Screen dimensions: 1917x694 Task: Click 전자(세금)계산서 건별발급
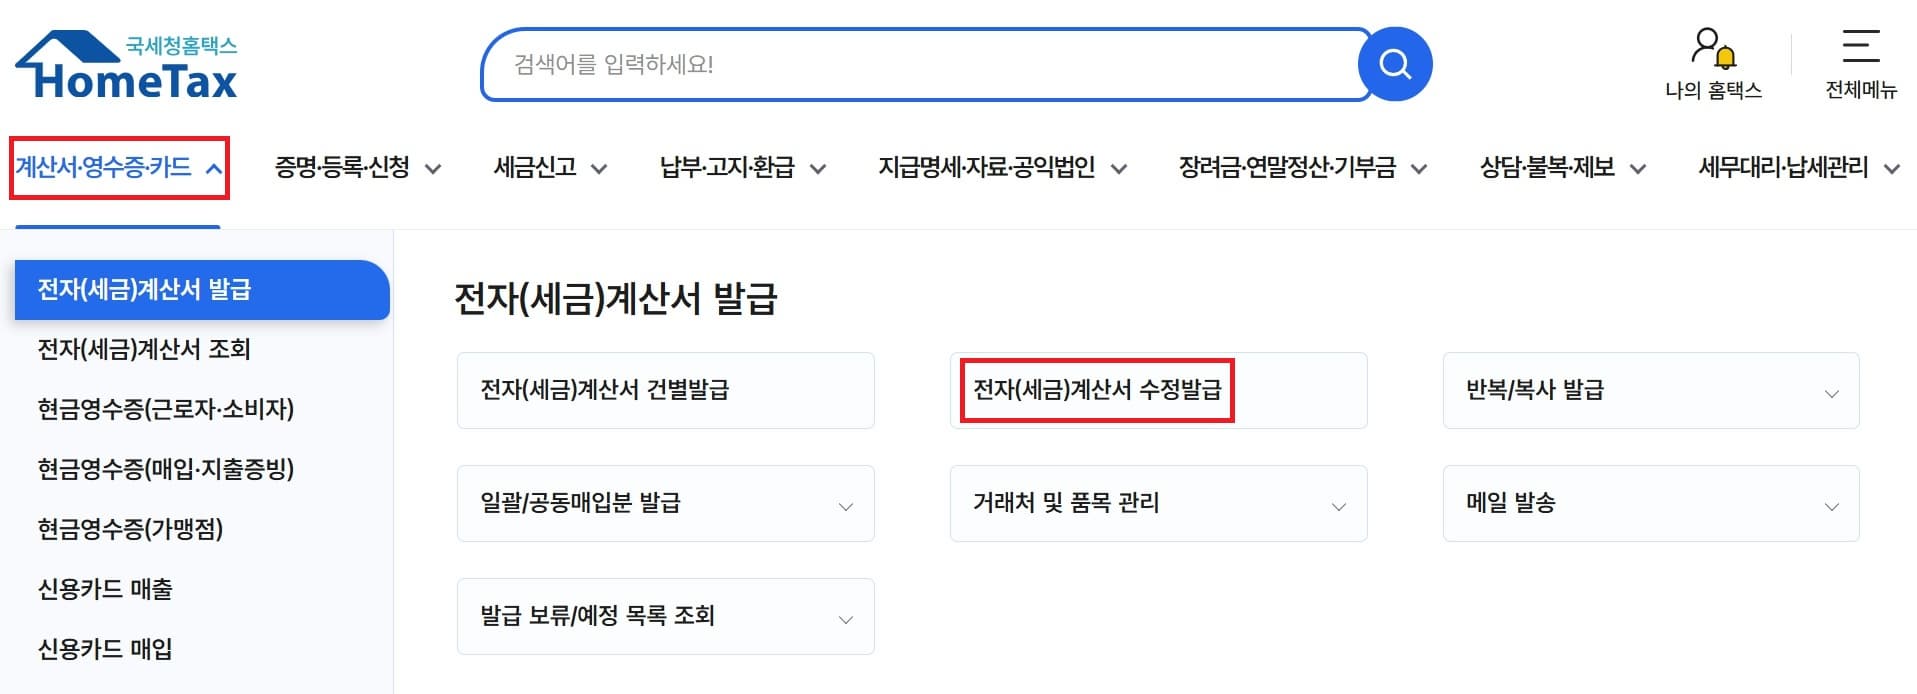pos(663,390)
